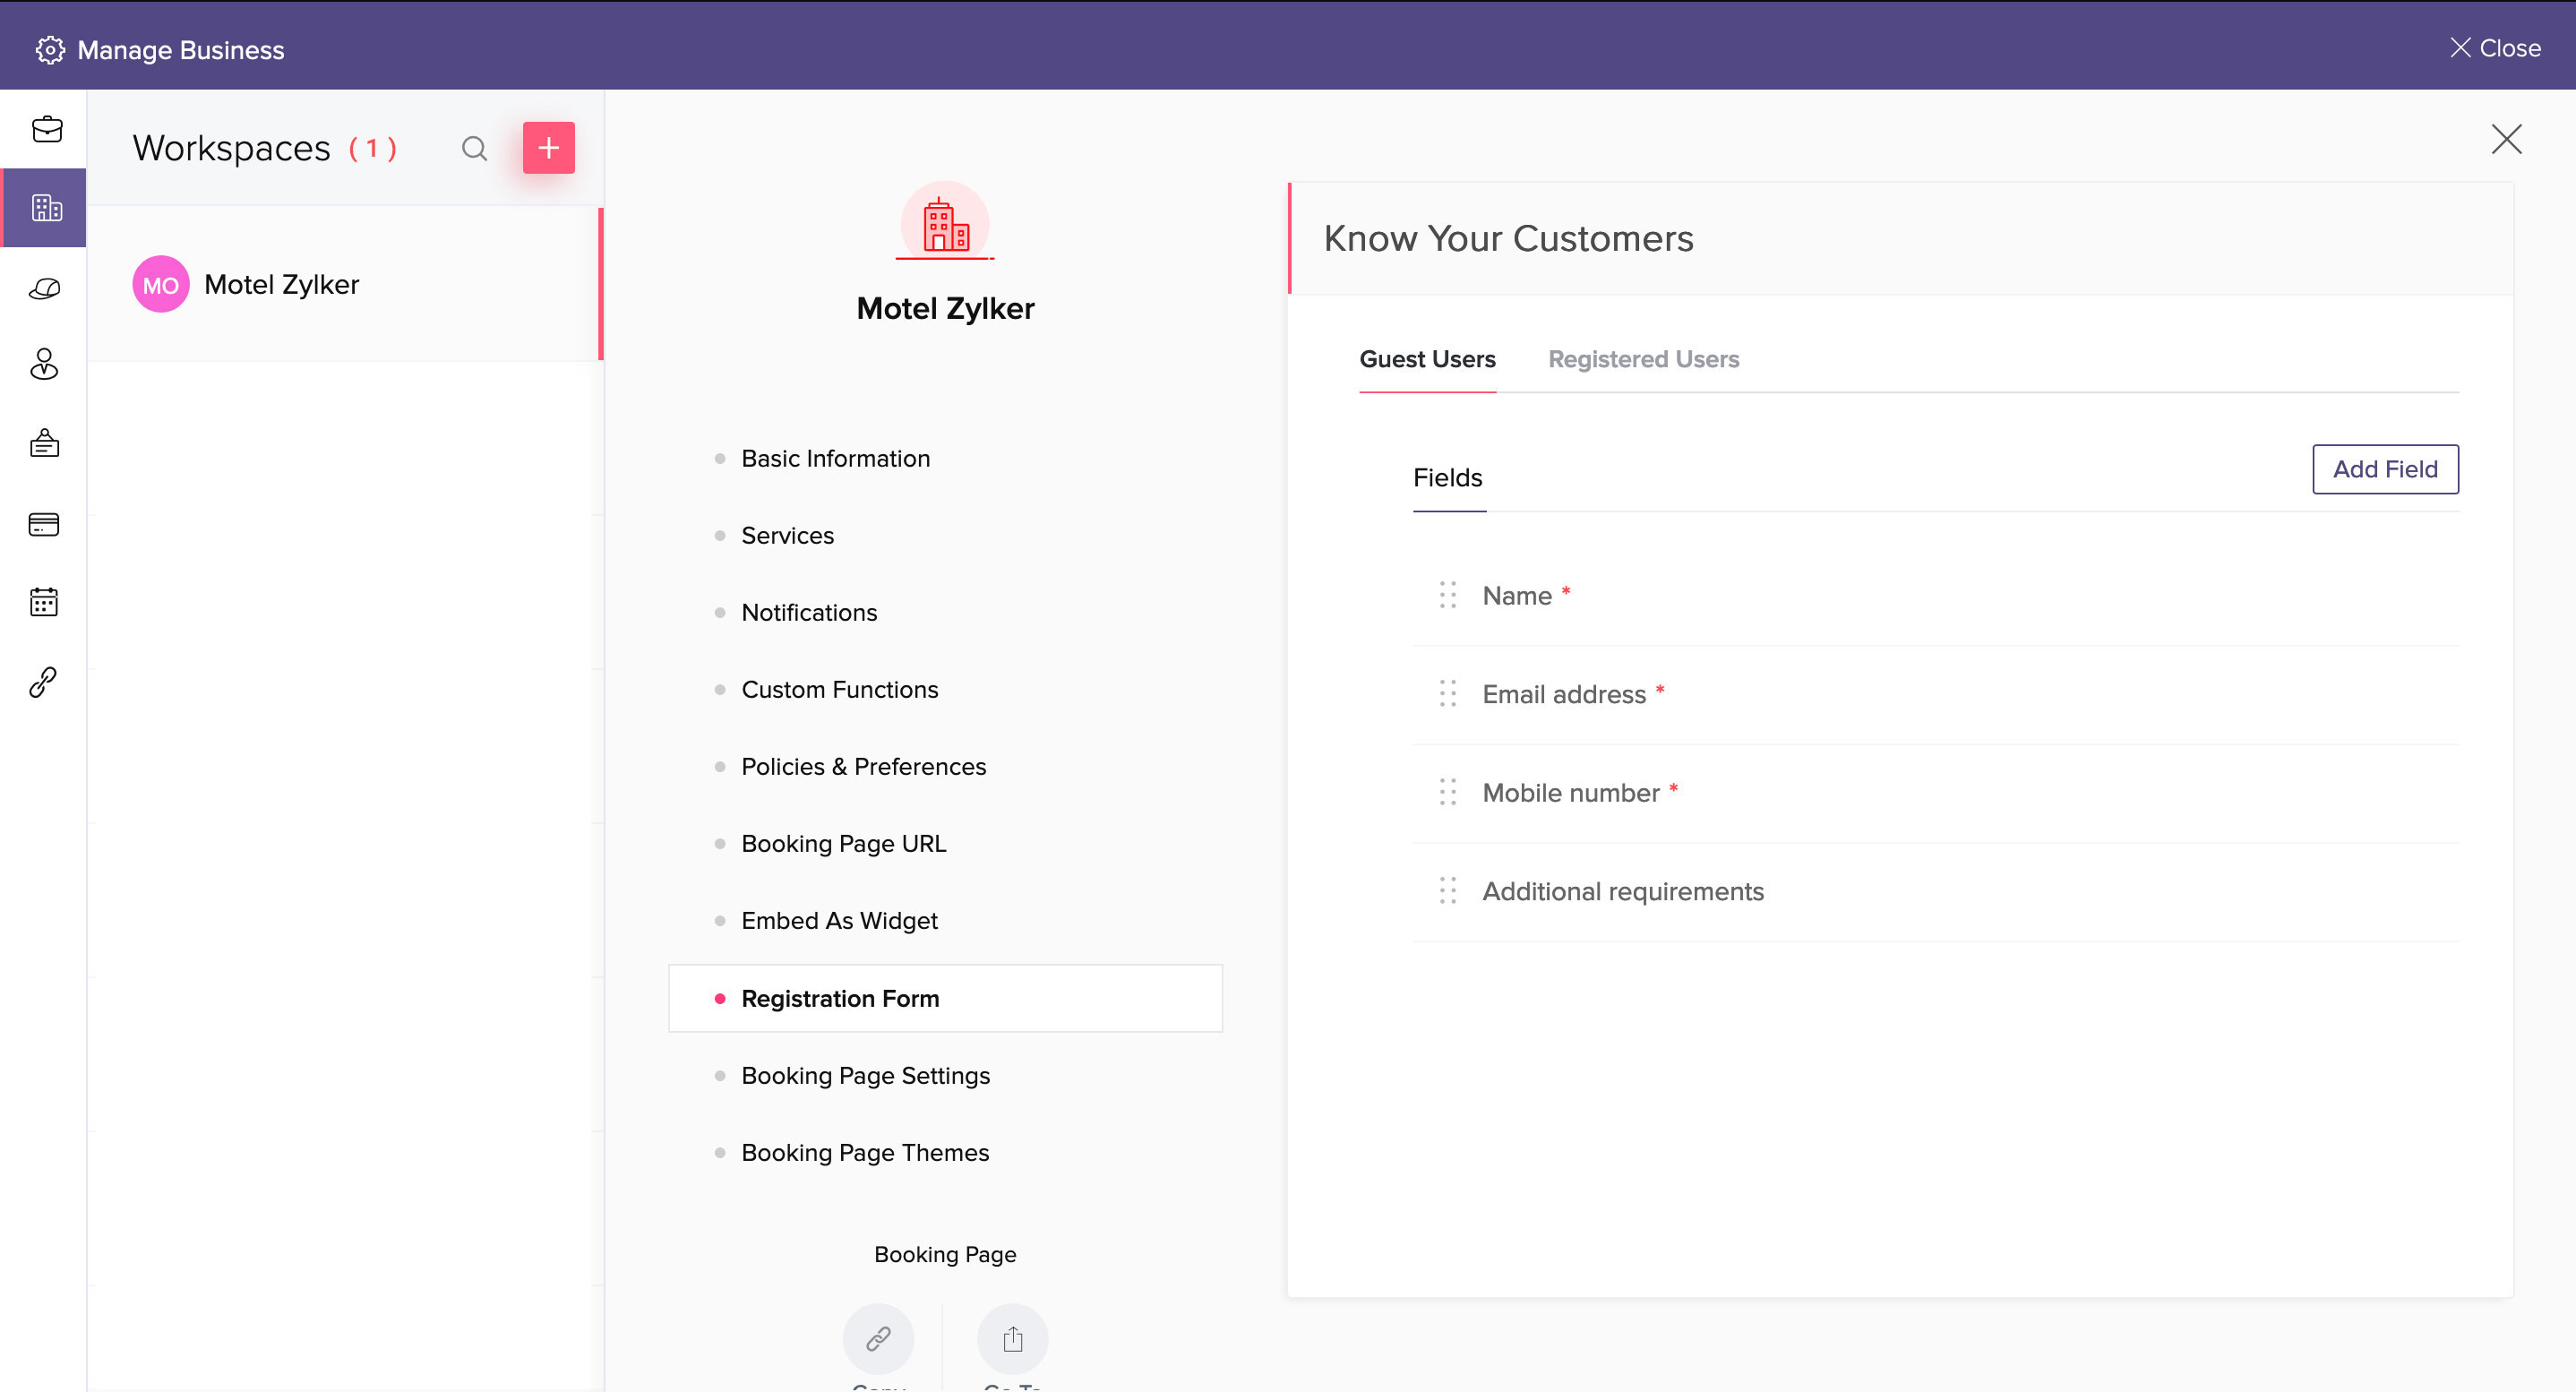Select the Motel Zylker workspace

point(281,285)
